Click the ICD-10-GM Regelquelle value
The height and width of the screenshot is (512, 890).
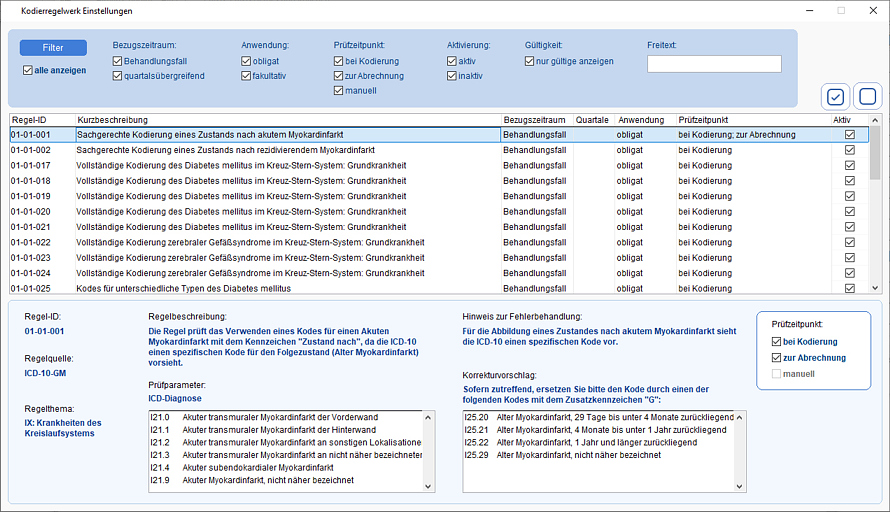point(45,373)
